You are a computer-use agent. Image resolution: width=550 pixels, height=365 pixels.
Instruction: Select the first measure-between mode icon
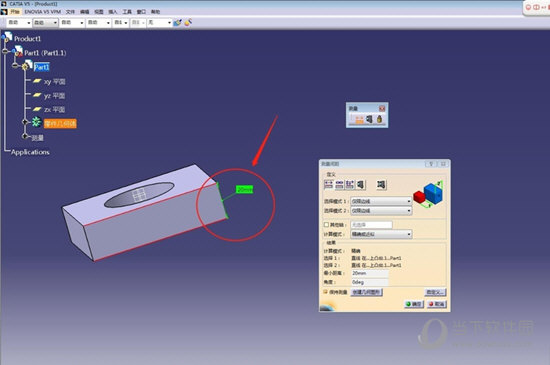[328, 184]
